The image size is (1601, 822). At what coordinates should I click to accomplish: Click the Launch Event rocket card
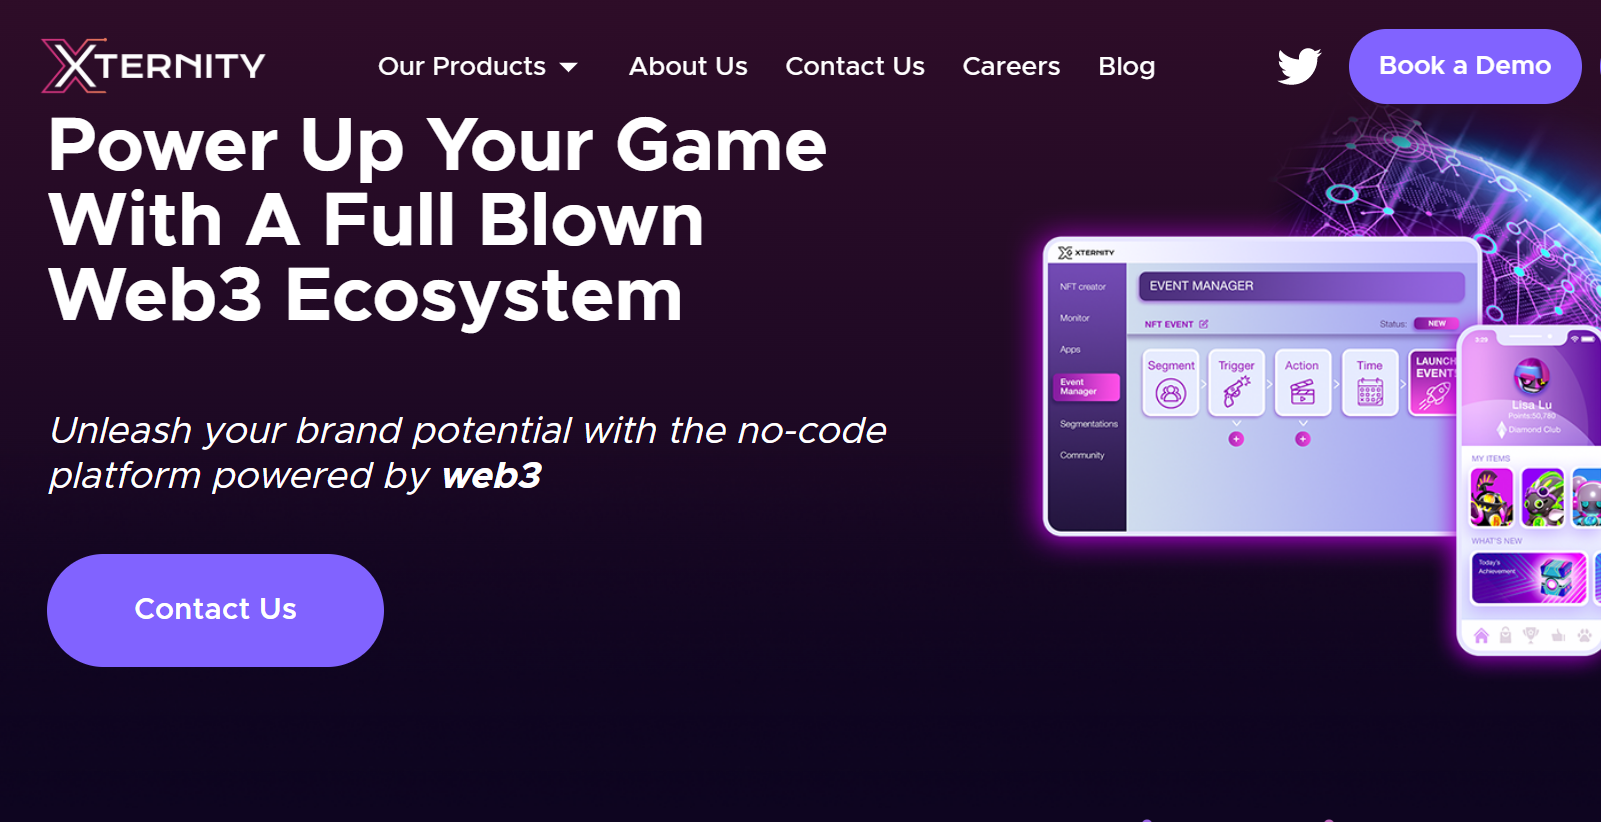(1433, 382)
